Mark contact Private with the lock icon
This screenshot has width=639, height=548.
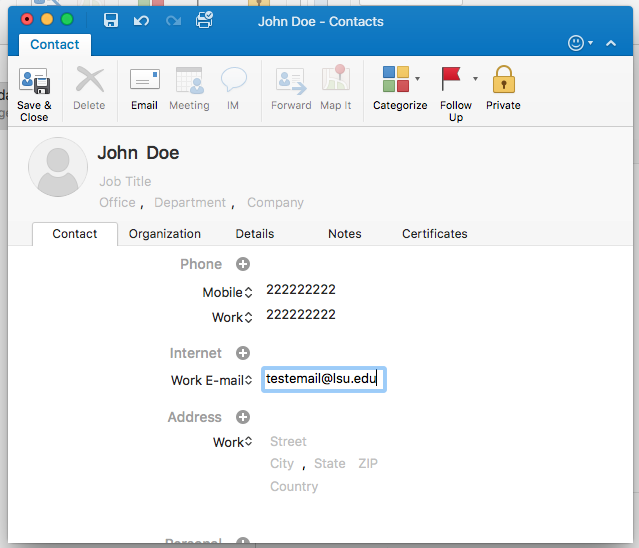point(504,79)
